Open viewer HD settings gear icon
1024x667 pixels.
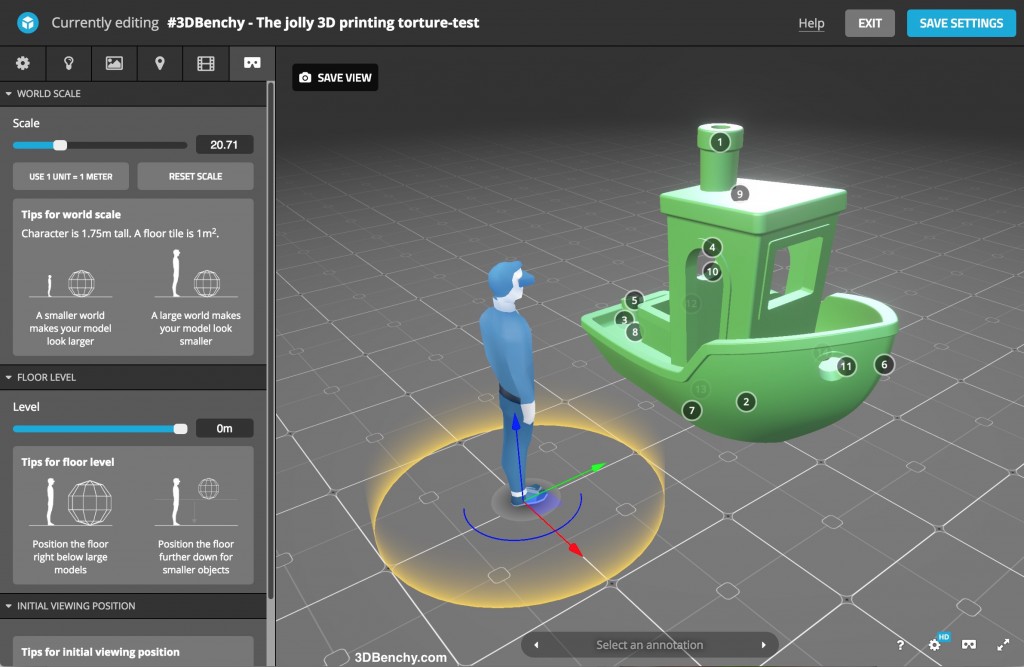click(935, 644)
